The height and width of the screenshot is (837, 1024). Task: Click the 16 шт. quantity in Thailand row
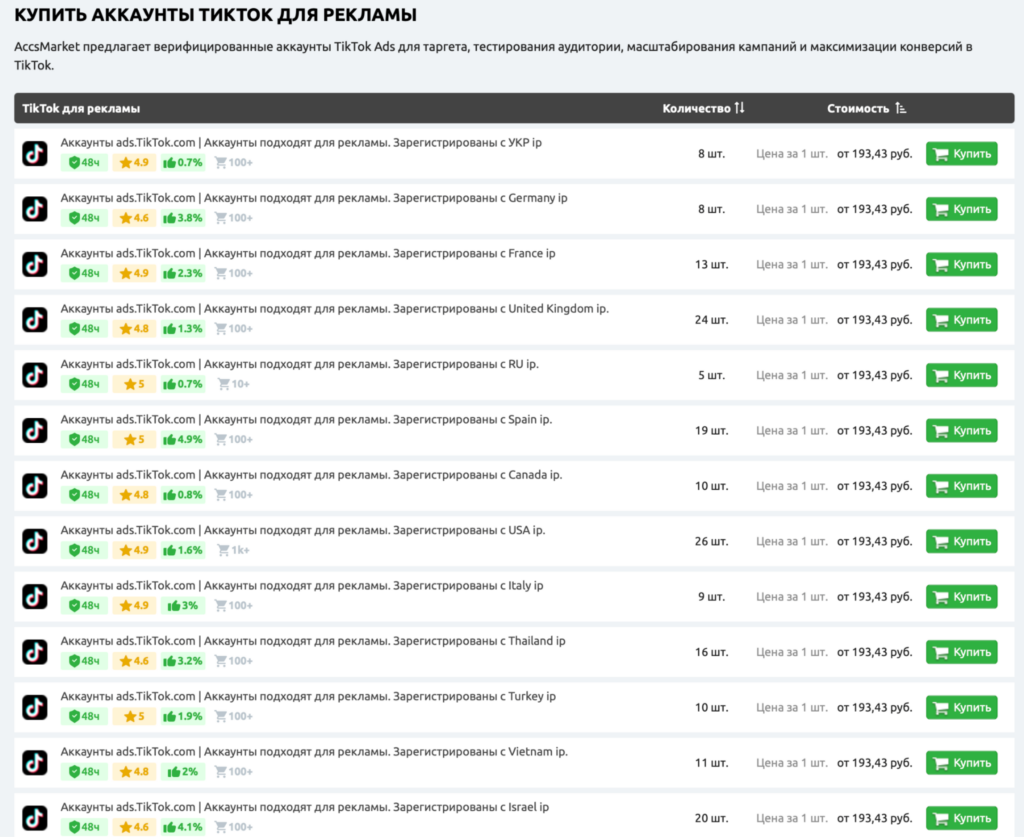[x=711, y=652]
